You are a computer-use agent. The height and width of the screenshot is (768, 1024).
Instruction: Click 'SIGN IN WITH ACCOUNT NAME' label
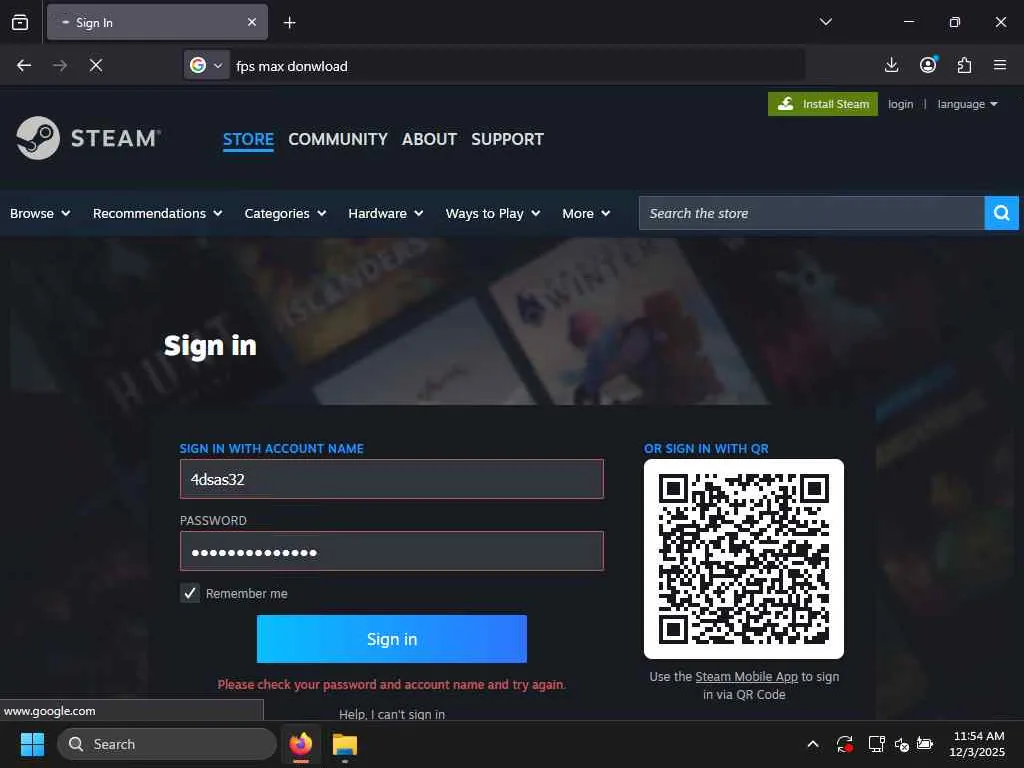coord(272,449)
